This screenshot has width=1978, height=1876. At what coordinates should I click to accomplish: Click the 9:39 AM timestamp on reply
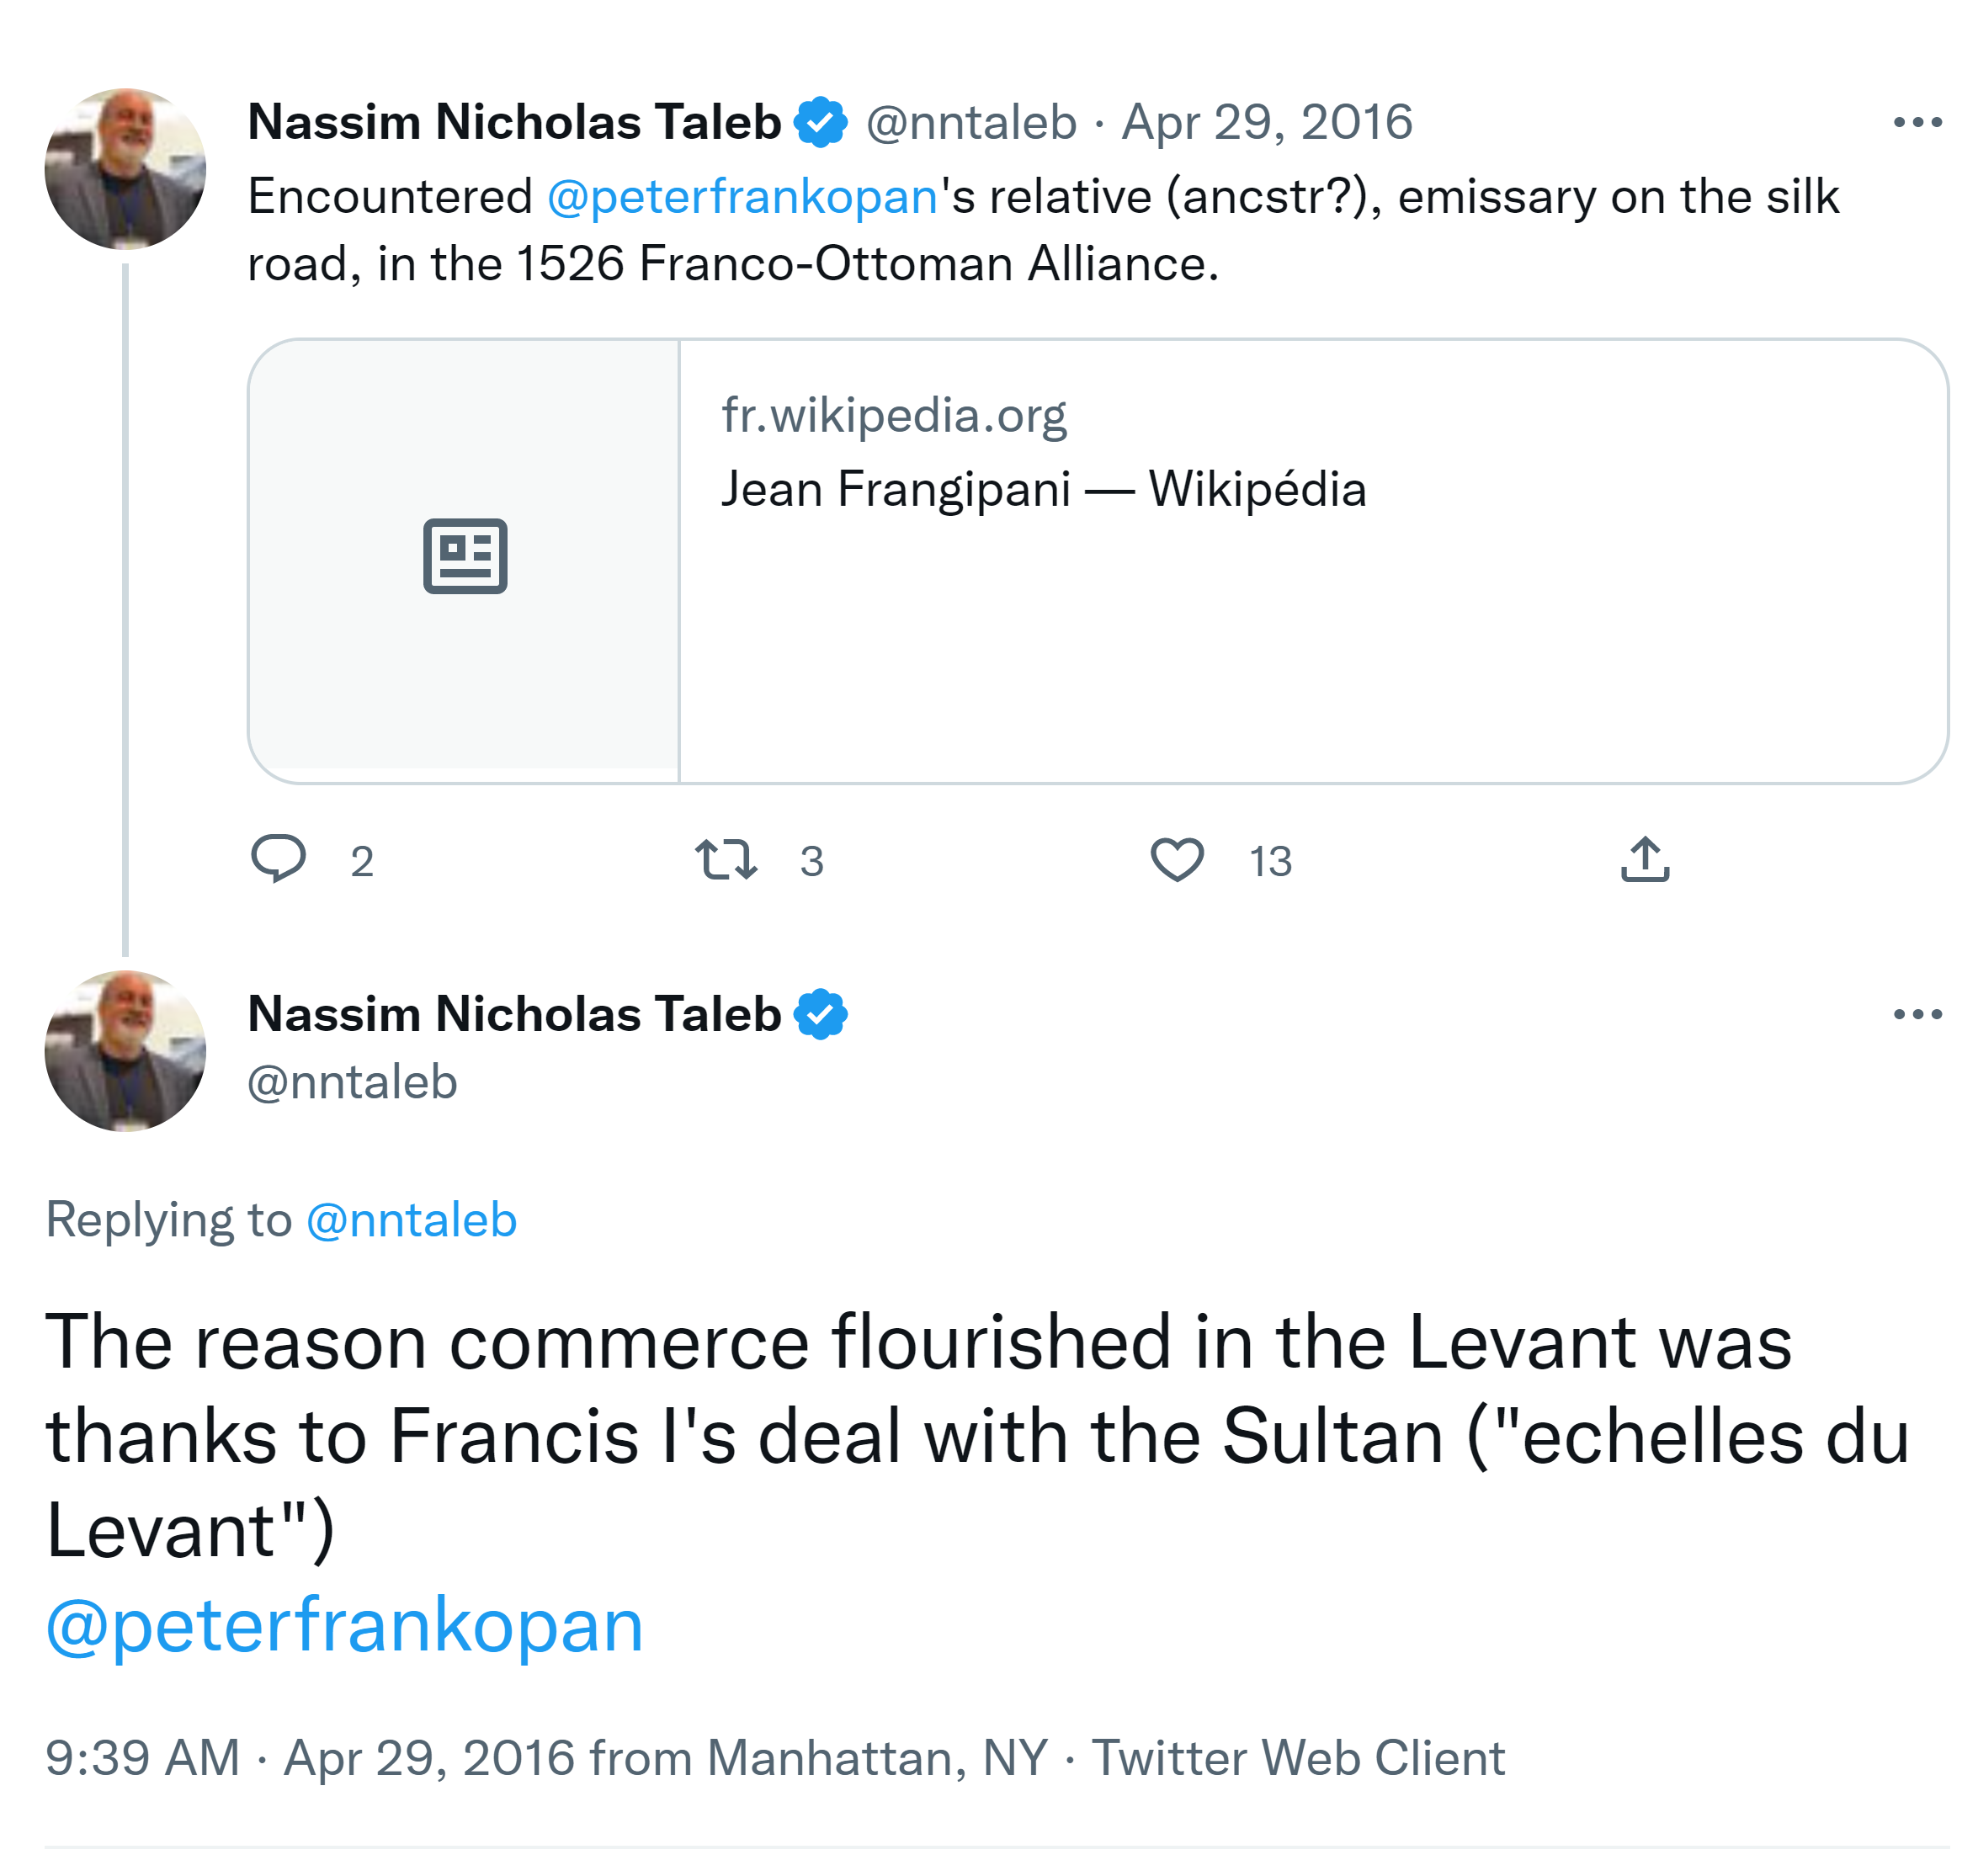[x=143, y=1758]
